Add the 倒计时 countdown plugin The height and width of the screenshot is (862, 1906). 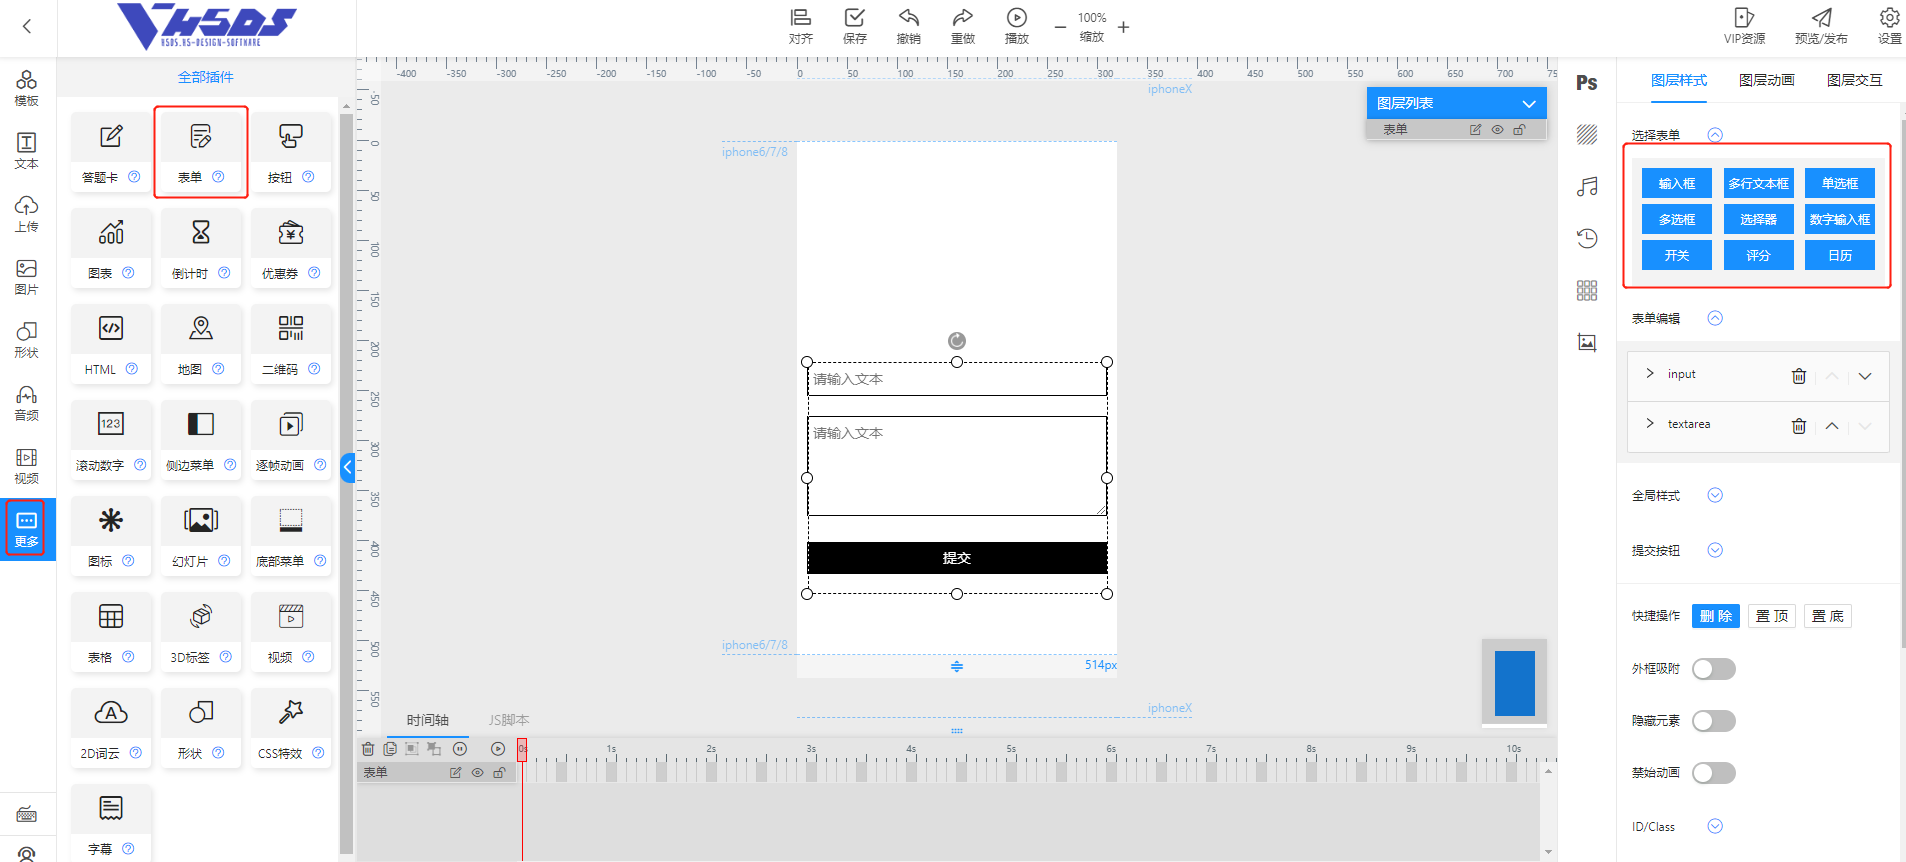[x=201, y=249]
